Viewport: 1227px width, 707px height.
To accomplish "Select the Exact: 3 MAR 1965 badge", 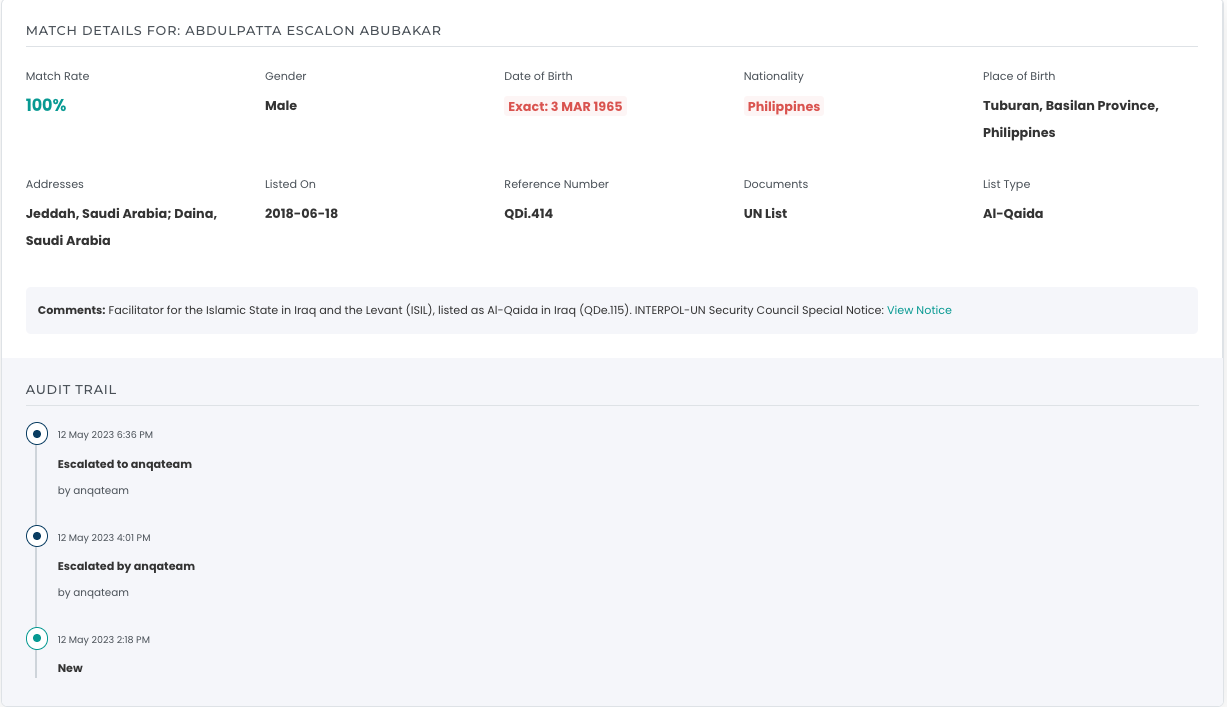I will coord(565,107).
